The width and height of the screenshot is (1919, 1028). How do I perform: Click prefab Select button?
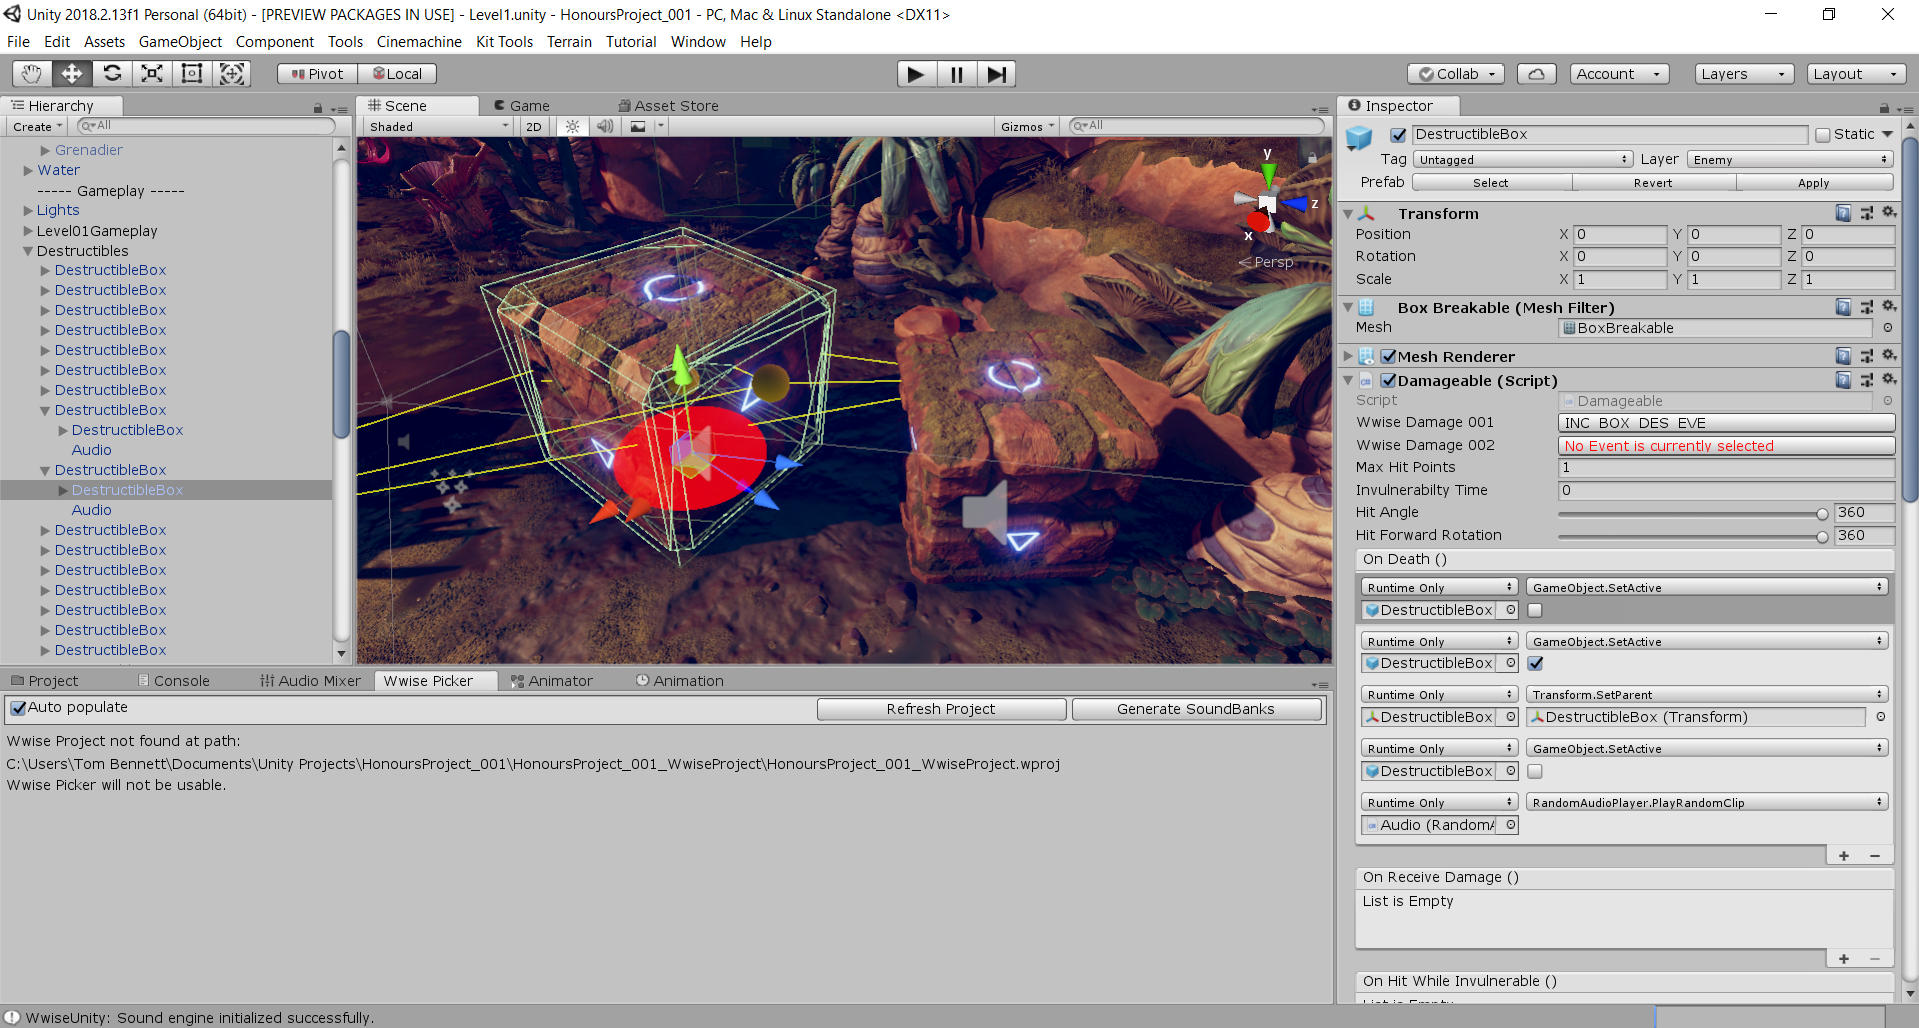[1491, 183]
